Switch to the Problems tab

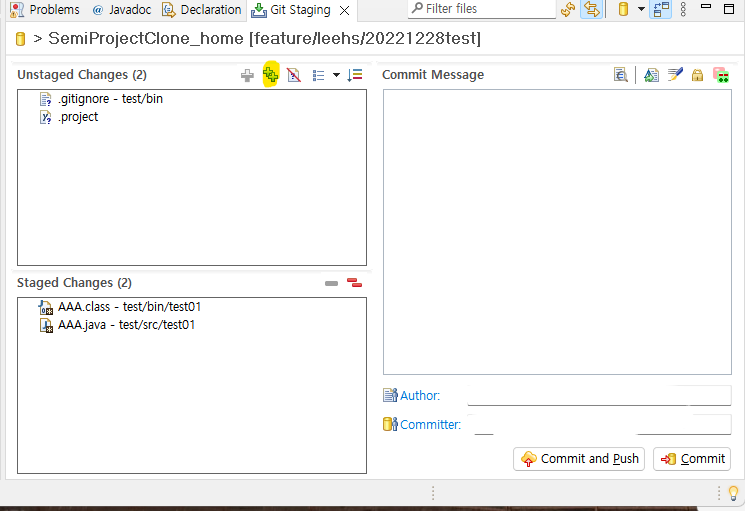click(45, 9)
